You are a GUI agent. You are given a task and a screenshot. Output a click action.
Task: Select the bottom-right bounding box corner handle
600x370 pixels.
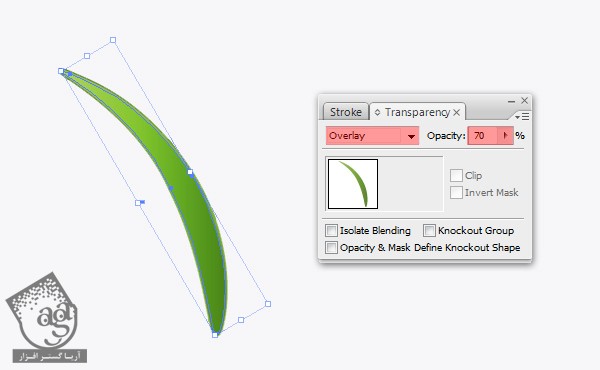[x=268, y=304]
